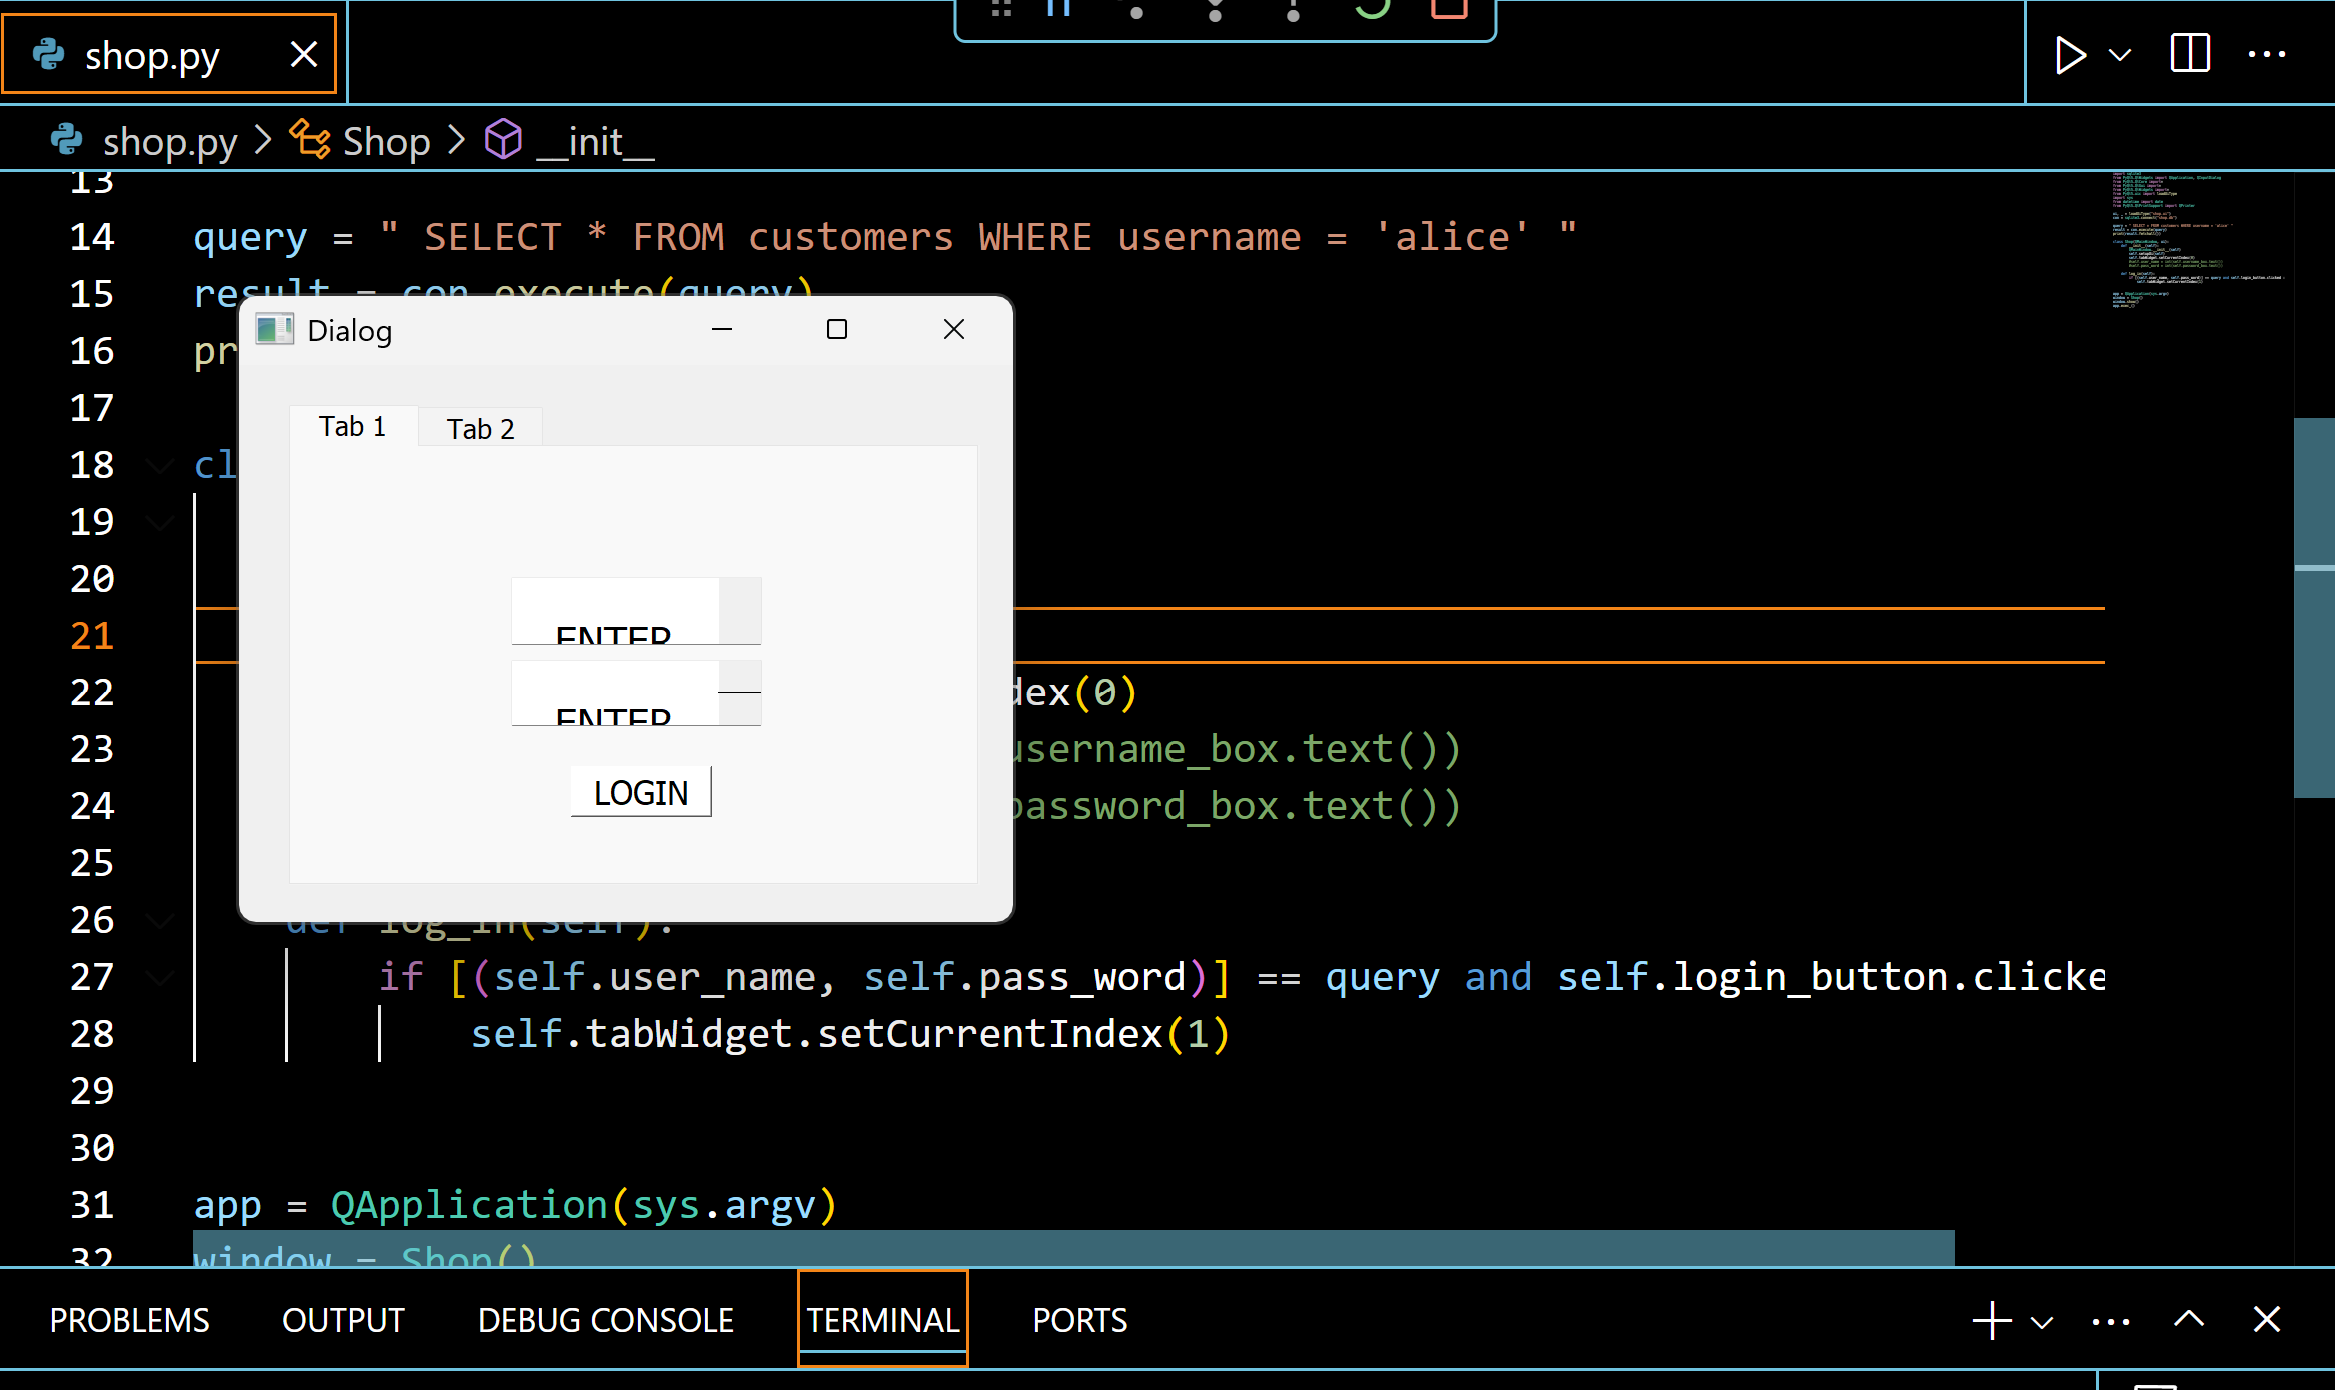Click the editor vertical scrollbar thumb
The height and width of the screenshot is (1390, 2335).
[x=2314, y=608]
